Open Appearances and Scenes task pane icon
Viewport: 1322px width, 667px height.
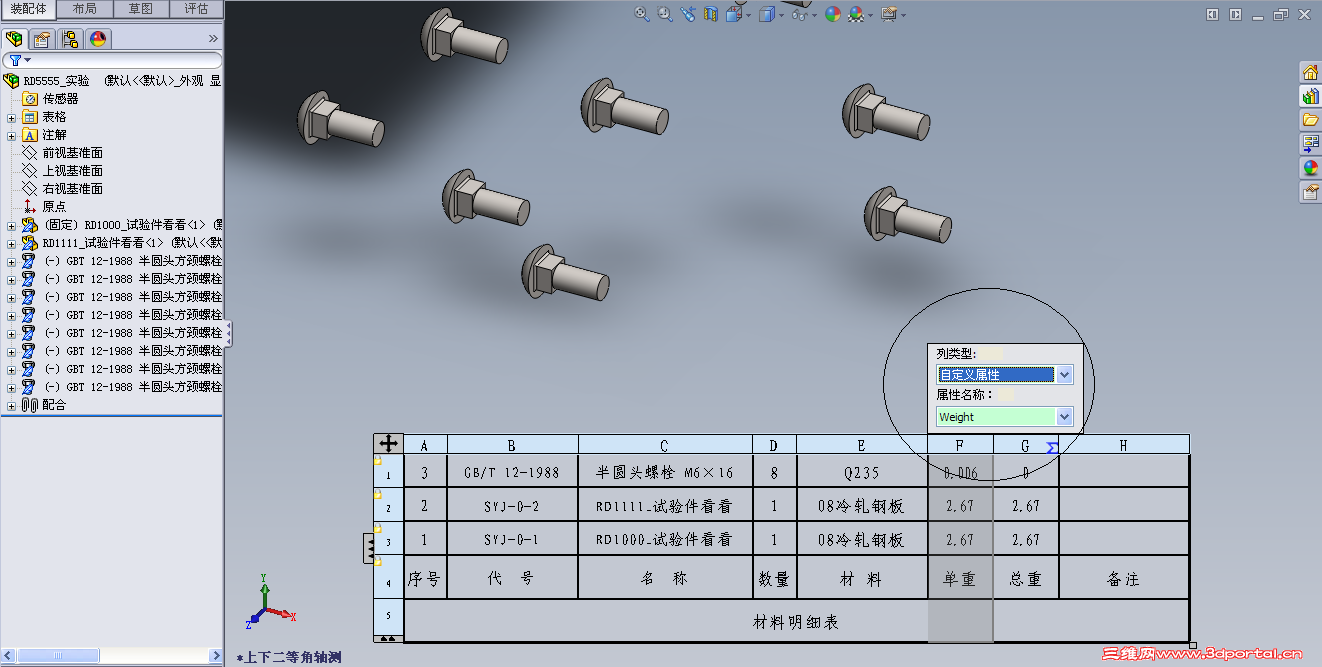point(1310,167)
